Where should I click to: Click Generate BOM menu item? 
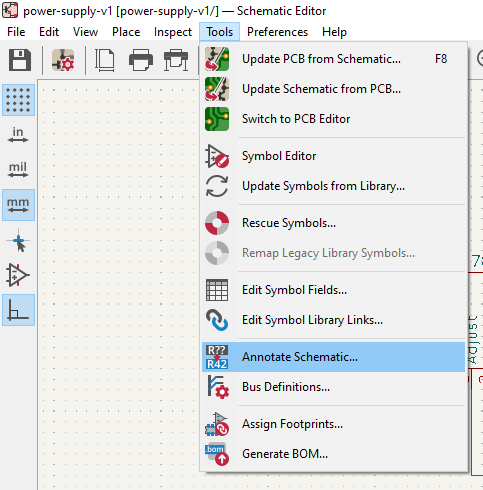(x=333, y=454)
